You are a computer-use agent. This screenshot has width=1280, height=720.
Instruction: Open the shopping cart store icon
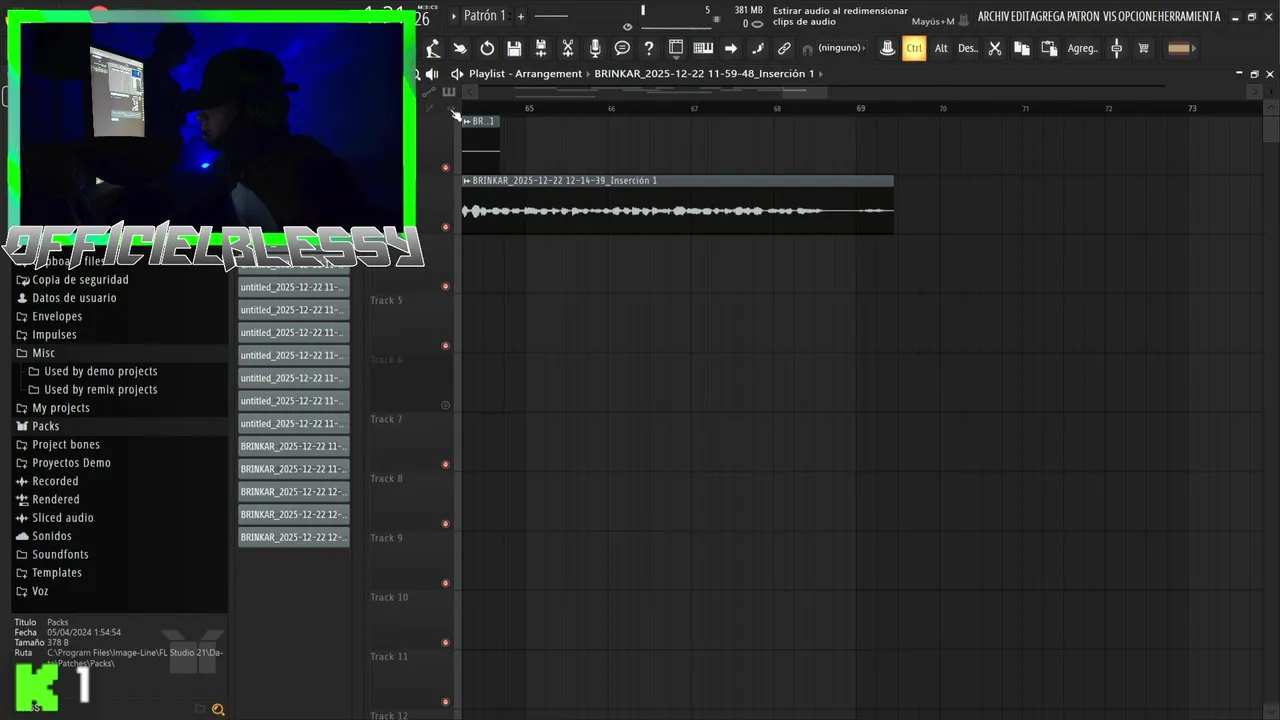pyautogui.click(x=1144, y=48)
